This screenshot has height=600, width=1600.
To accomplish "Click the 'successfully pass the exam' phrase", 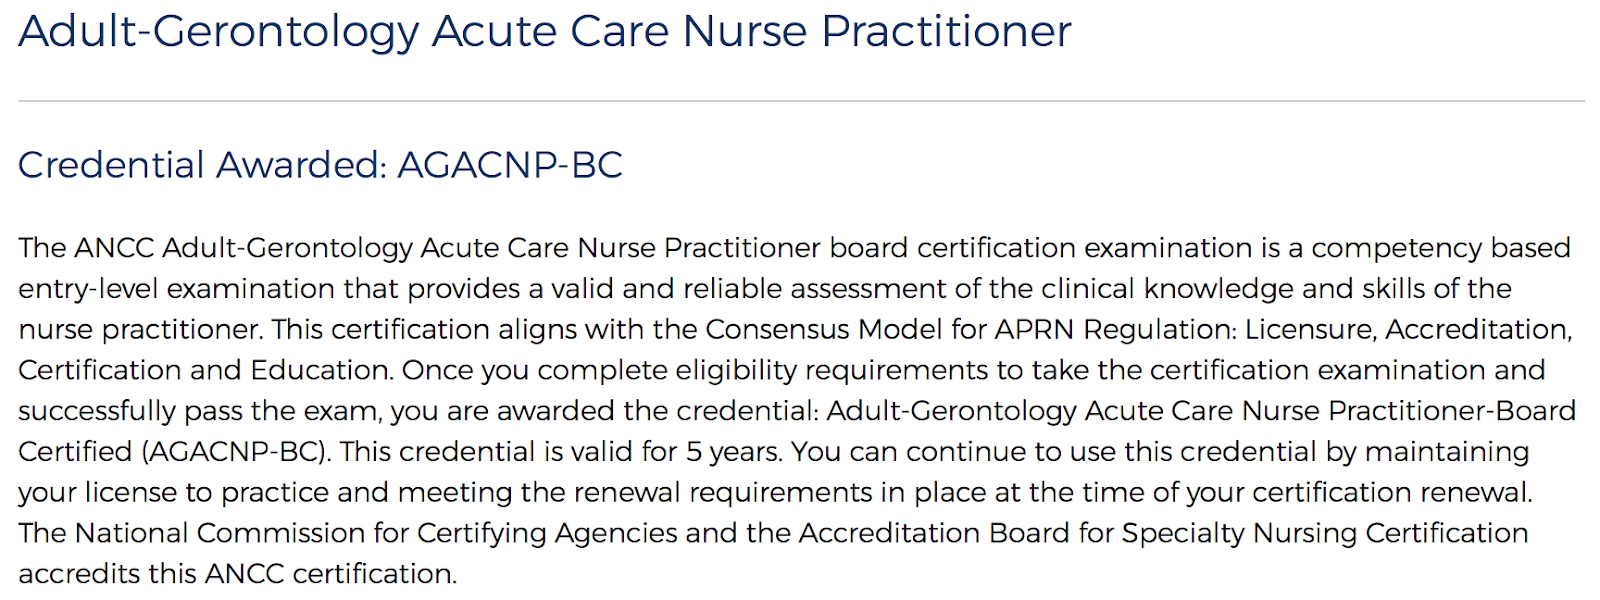I will click(x=198, y=411).
